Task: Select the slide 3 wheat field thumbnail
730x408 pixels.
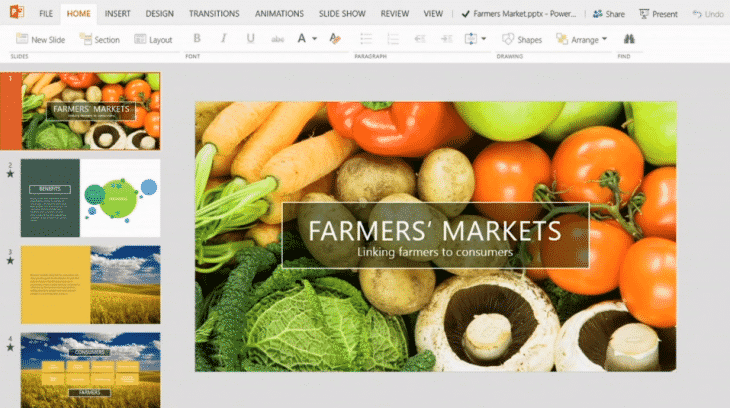Action: [90, 284]
